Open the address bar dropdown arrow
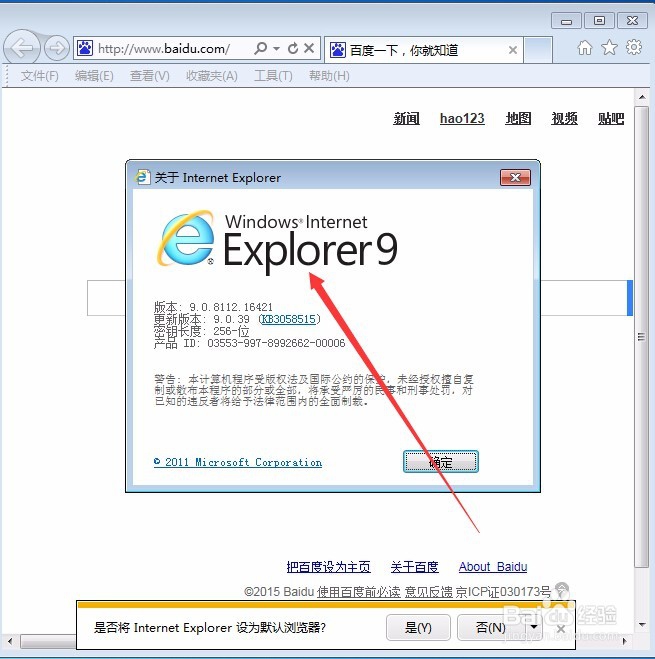 coord(276,49)
